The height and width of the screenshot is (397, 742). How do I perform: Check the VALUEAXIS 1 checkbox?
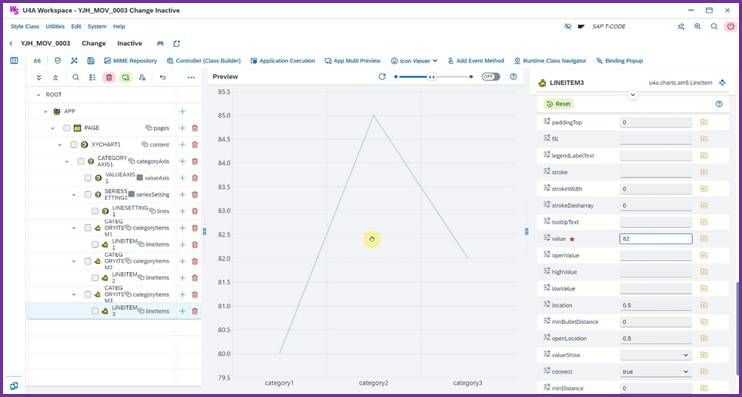tap(88, 178)
